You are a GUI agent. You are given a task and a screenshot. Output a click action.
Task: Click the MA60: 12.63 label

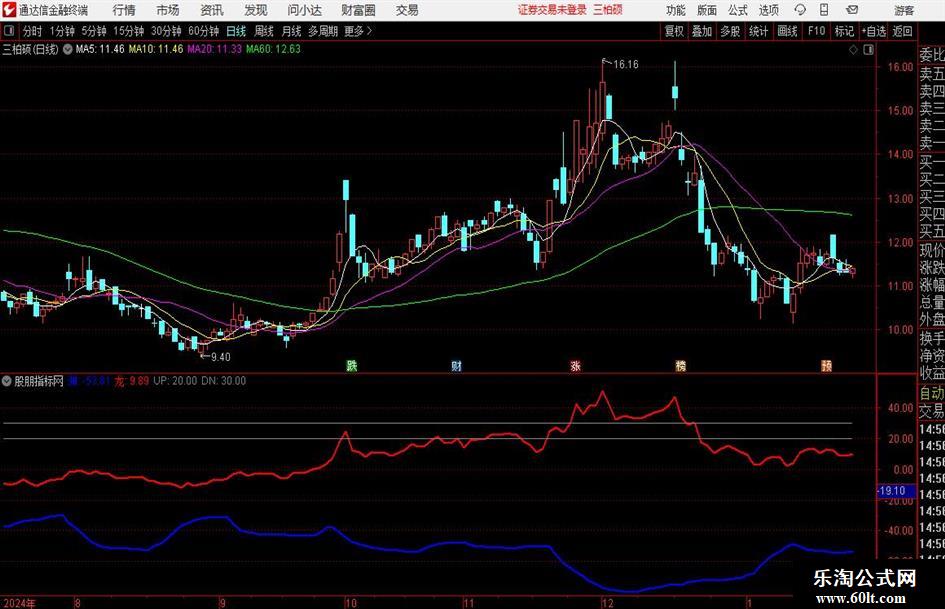[273, 49]
